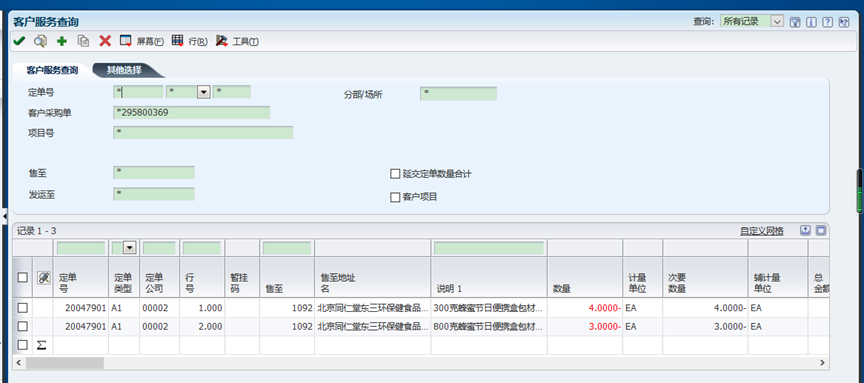Click the 自定义网格 link
Image resolution: width=864 pixels, height=383 pixels.
coord(762,231)
